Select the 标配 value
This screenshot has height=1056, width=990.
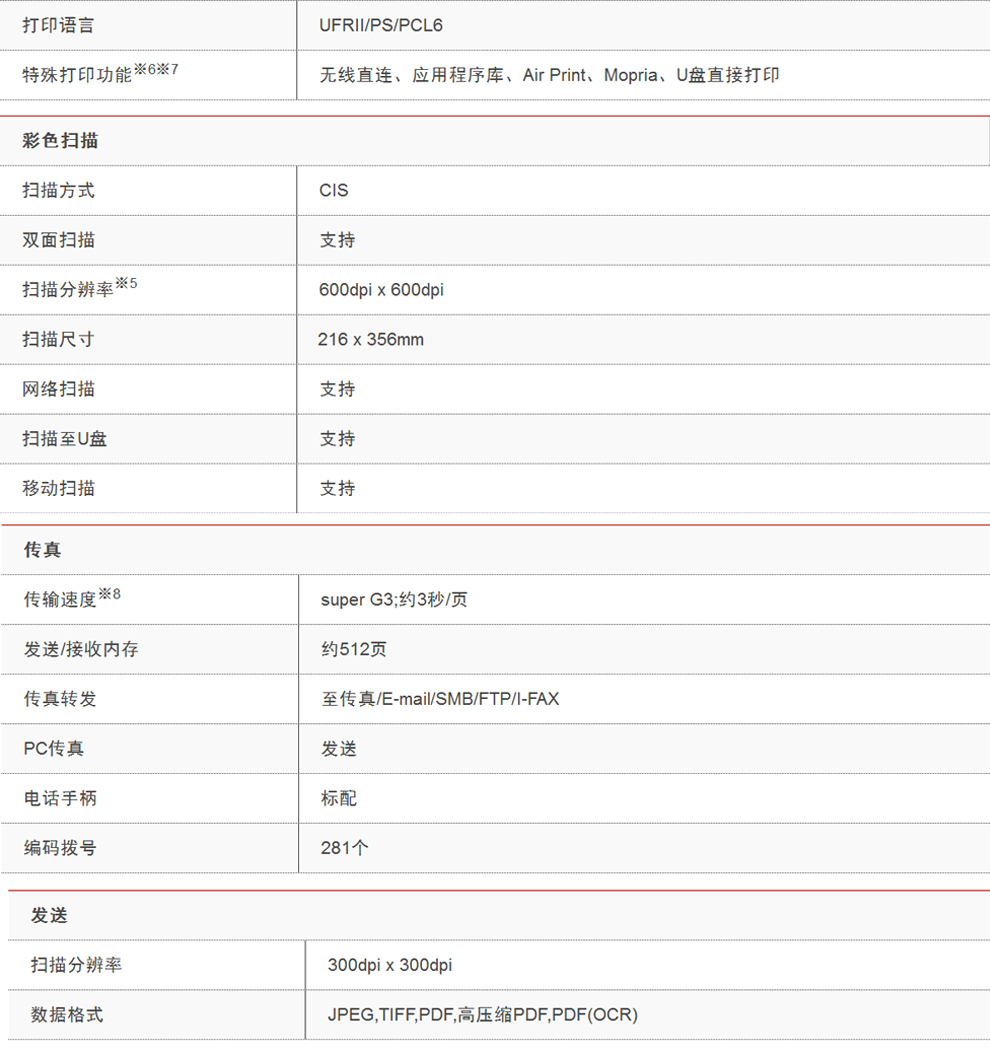pos(339,799)
